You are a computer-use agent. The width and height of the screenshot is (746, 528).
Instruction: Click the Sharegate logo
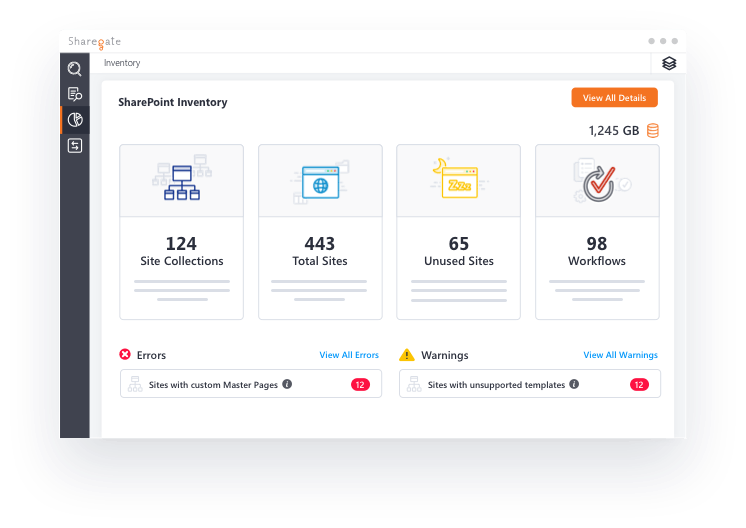point(94,42)
